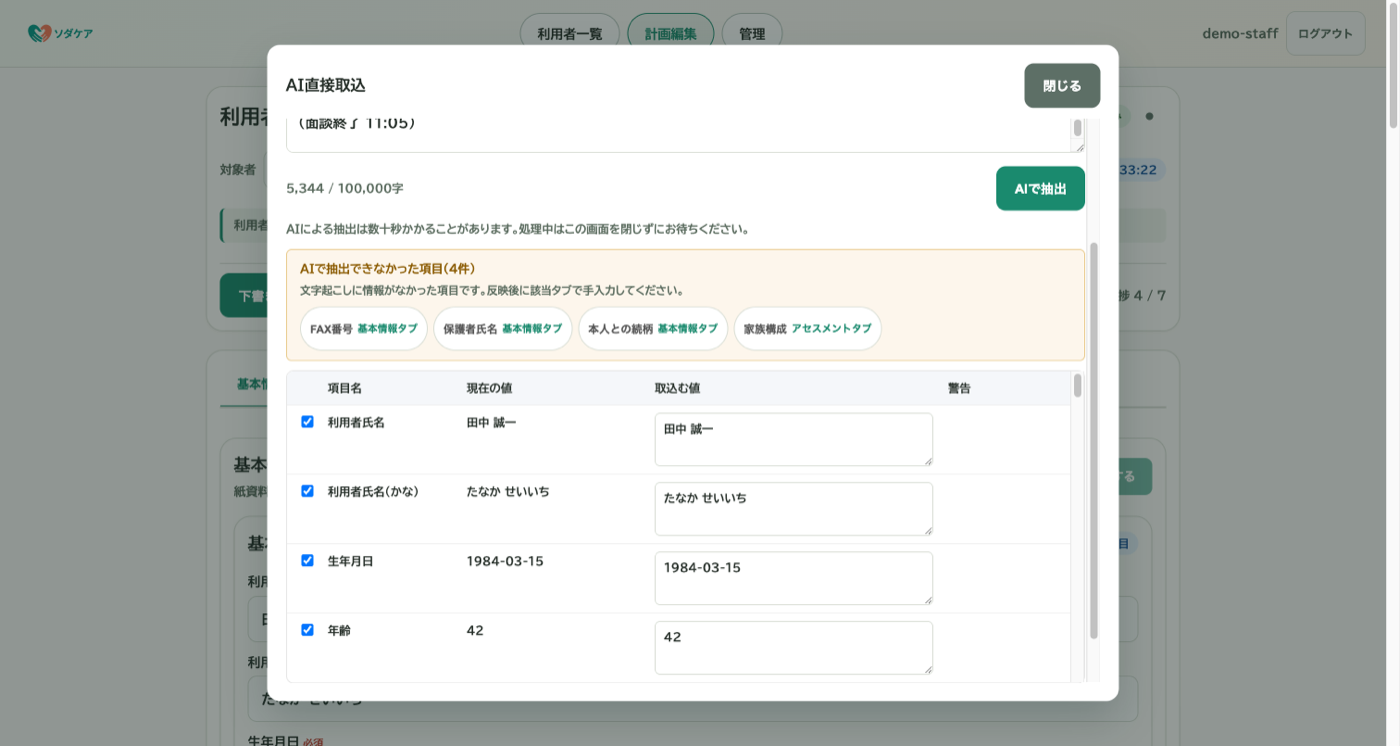Click the transcript textarea's scrollbar

(x=1077, y=128)
